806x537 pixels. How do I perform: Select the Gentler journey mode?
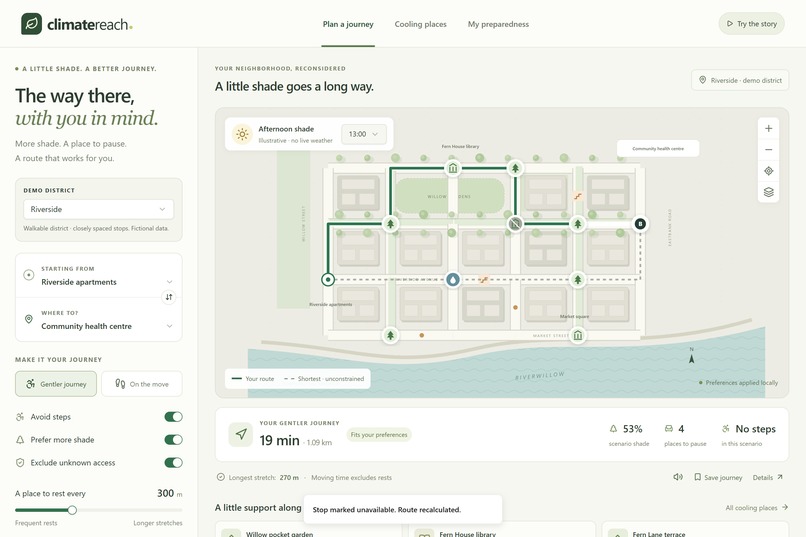tap(56, 384)
